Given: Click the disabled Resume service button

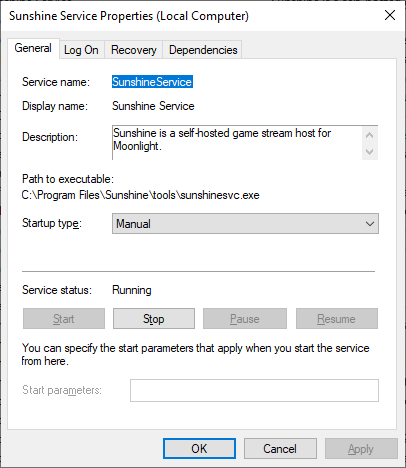Looking at the screenshot, I should pyautogui.click(x=337, y=319).
